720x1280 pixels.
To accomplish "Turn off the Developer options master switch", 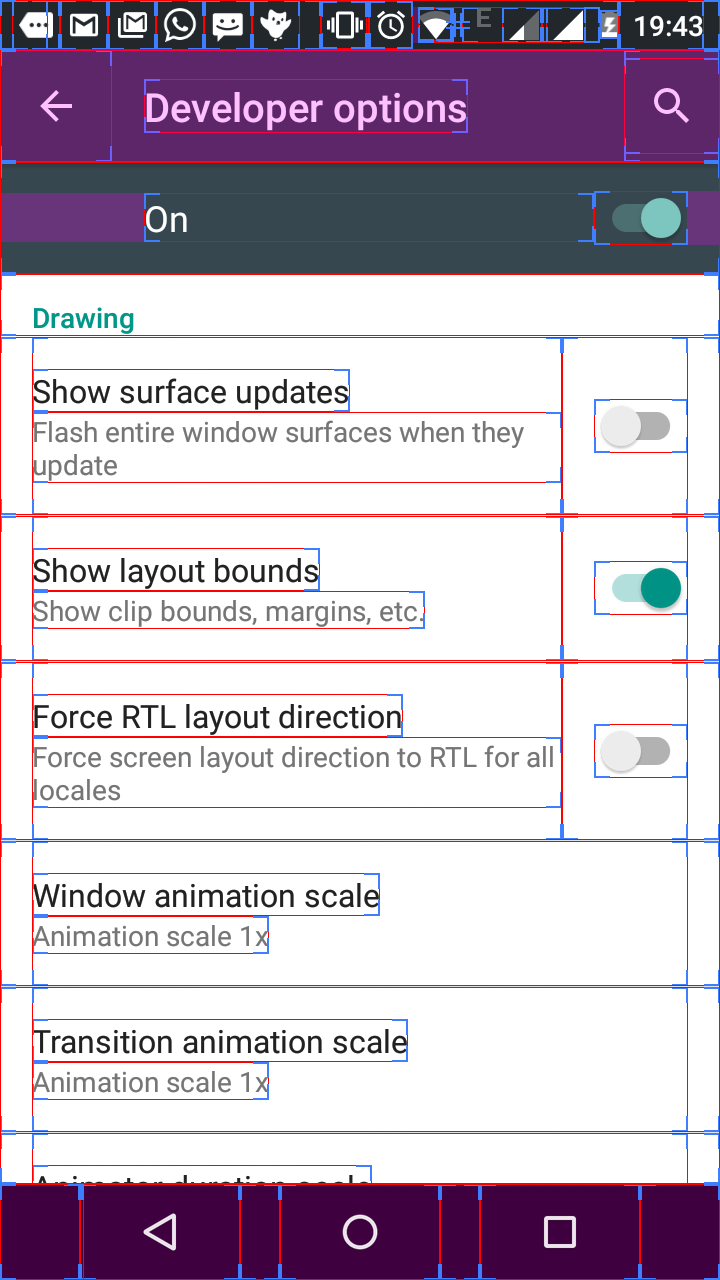I will (641, 218).
